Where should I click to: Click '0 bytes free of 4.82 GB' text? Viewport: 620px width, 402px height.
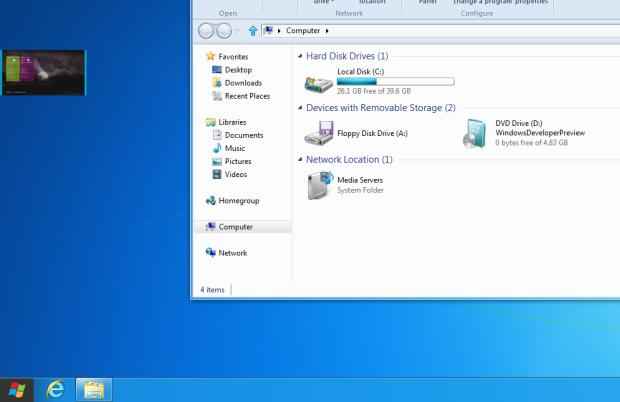pyautogui.click(x=531, y=142)
